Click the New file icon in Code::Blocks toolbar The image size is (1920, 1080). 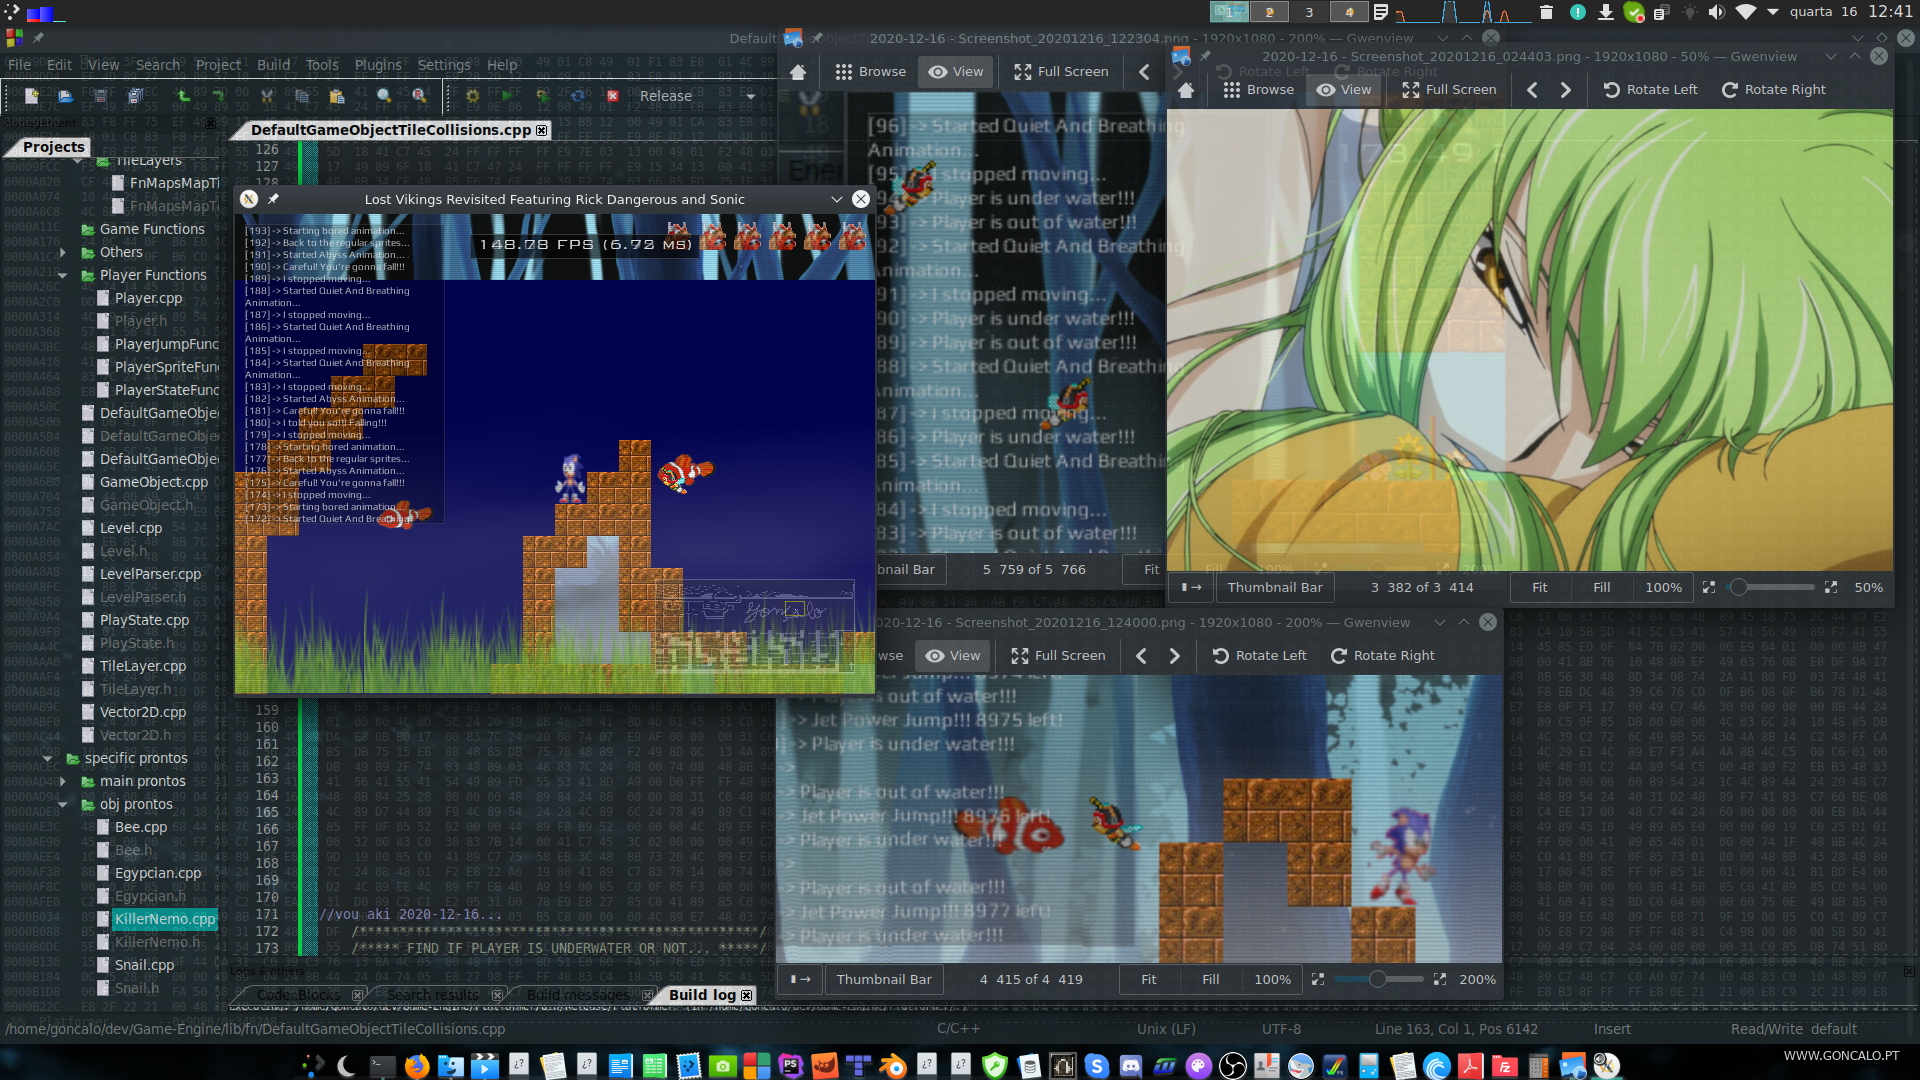click(x=31, y=96)
